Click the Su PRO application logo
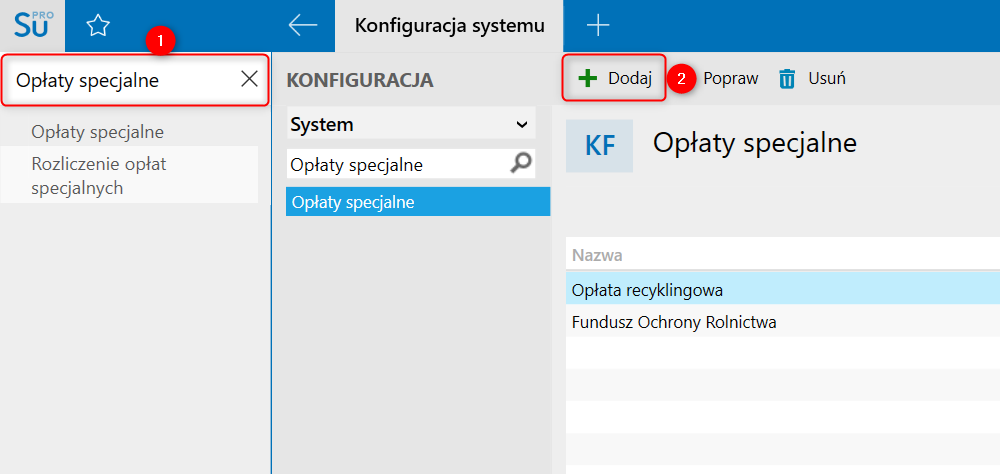Image resolution: width=1000 pixels, height=474 pixels. 32,26
